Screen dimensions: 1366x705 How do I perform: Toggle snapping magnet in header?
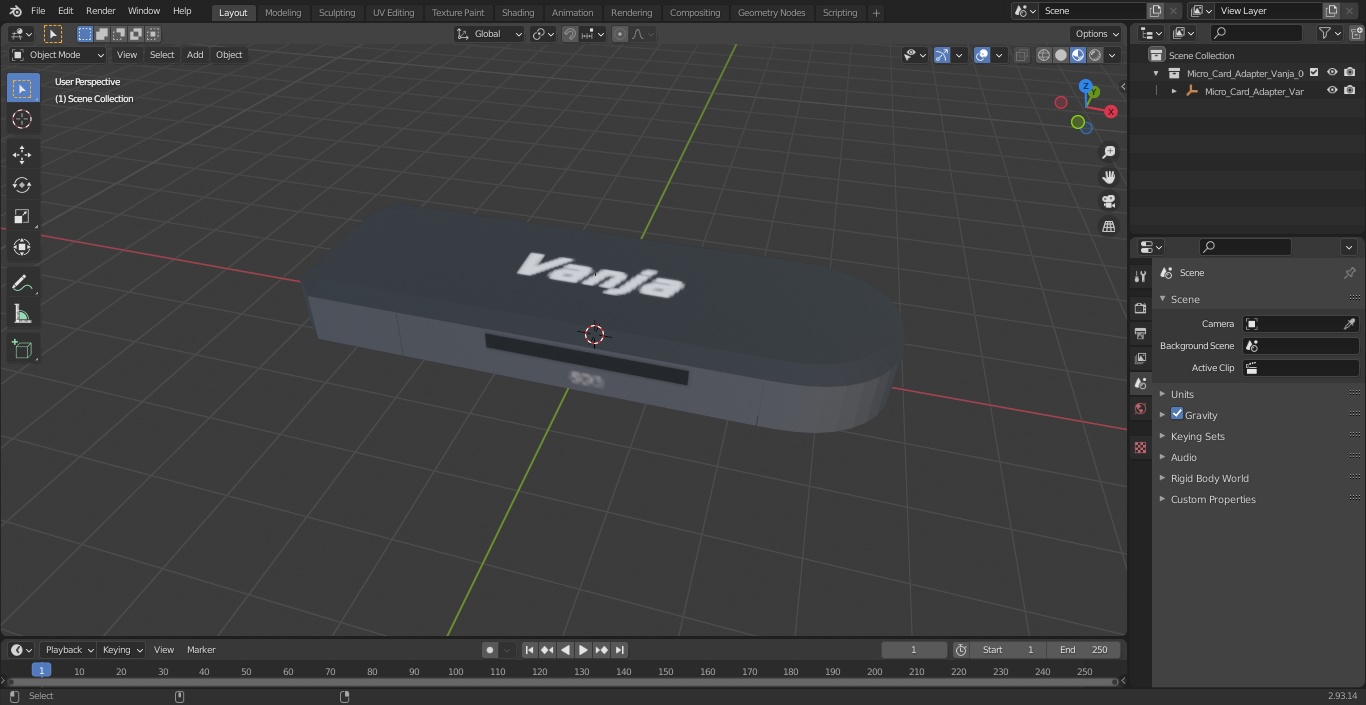coord(570,34)
